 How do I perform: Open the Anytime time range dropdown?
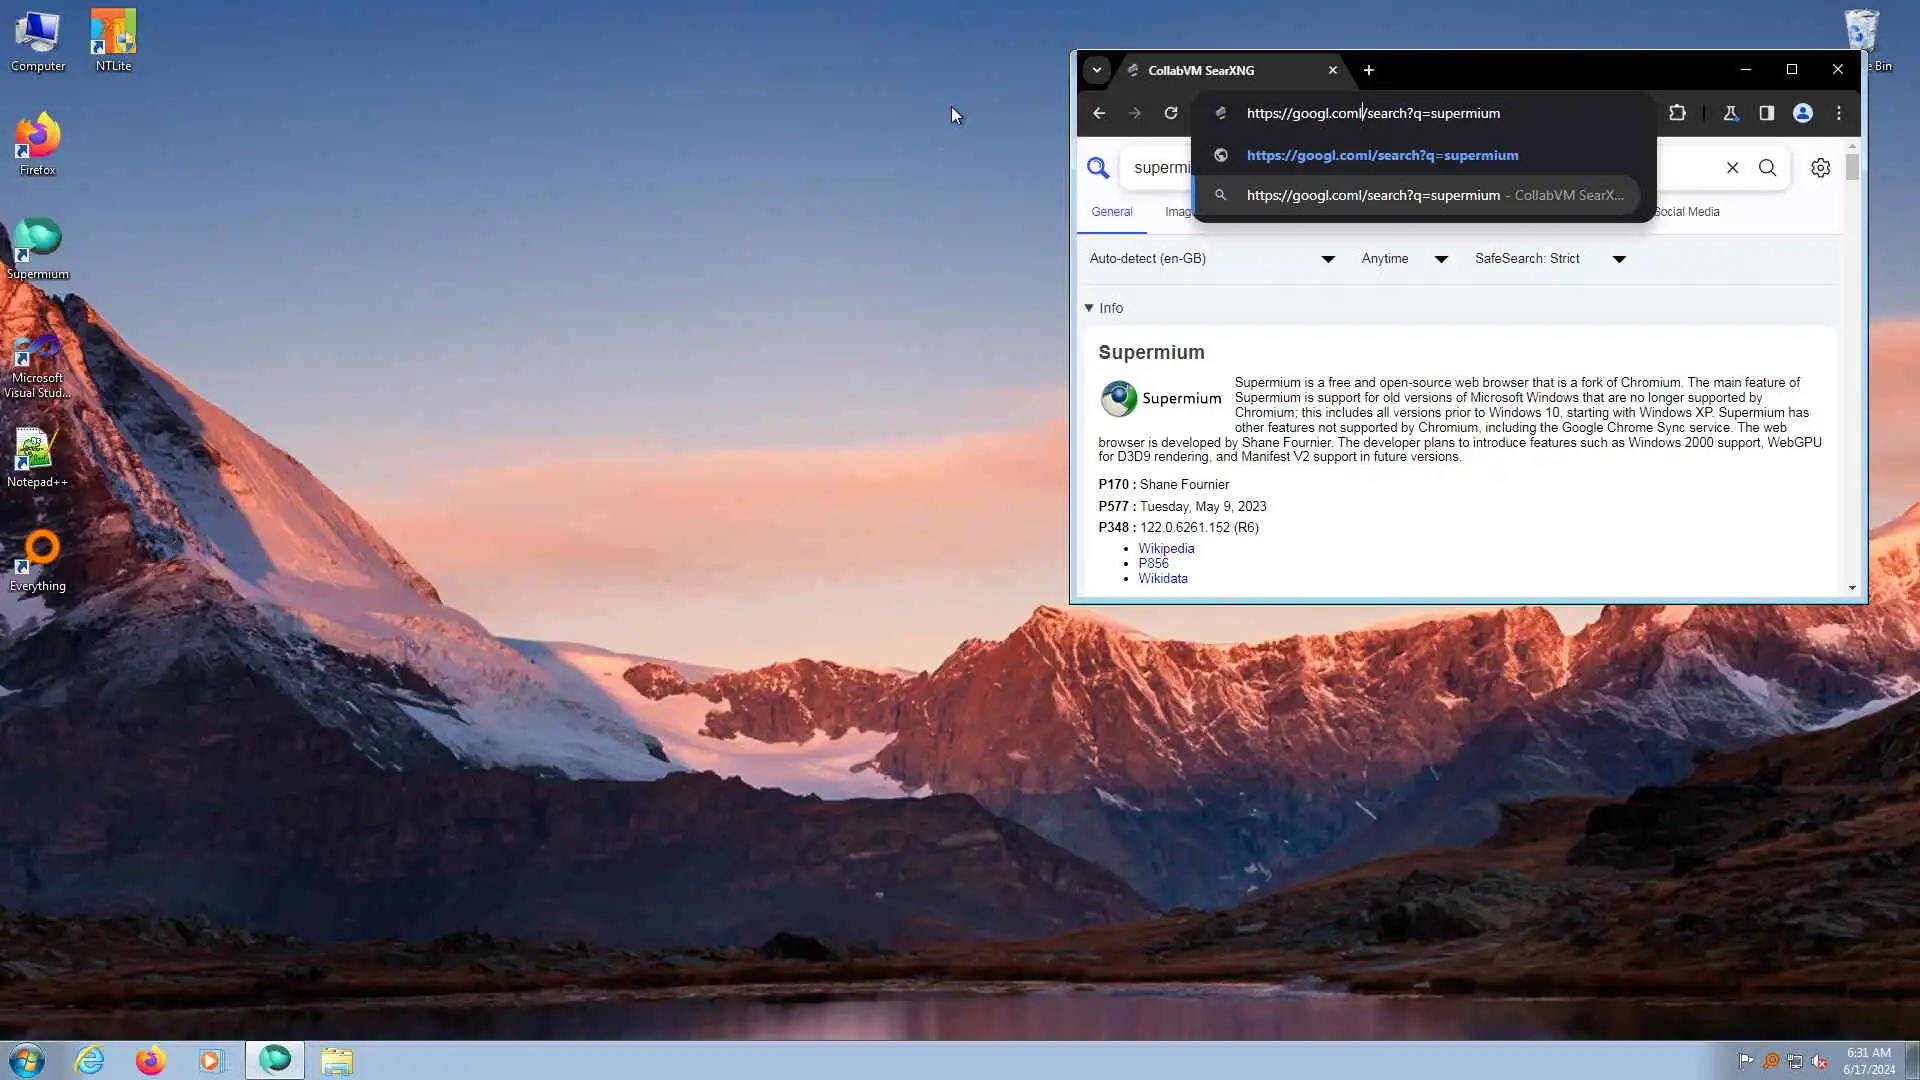click(x=1404, y=259)
